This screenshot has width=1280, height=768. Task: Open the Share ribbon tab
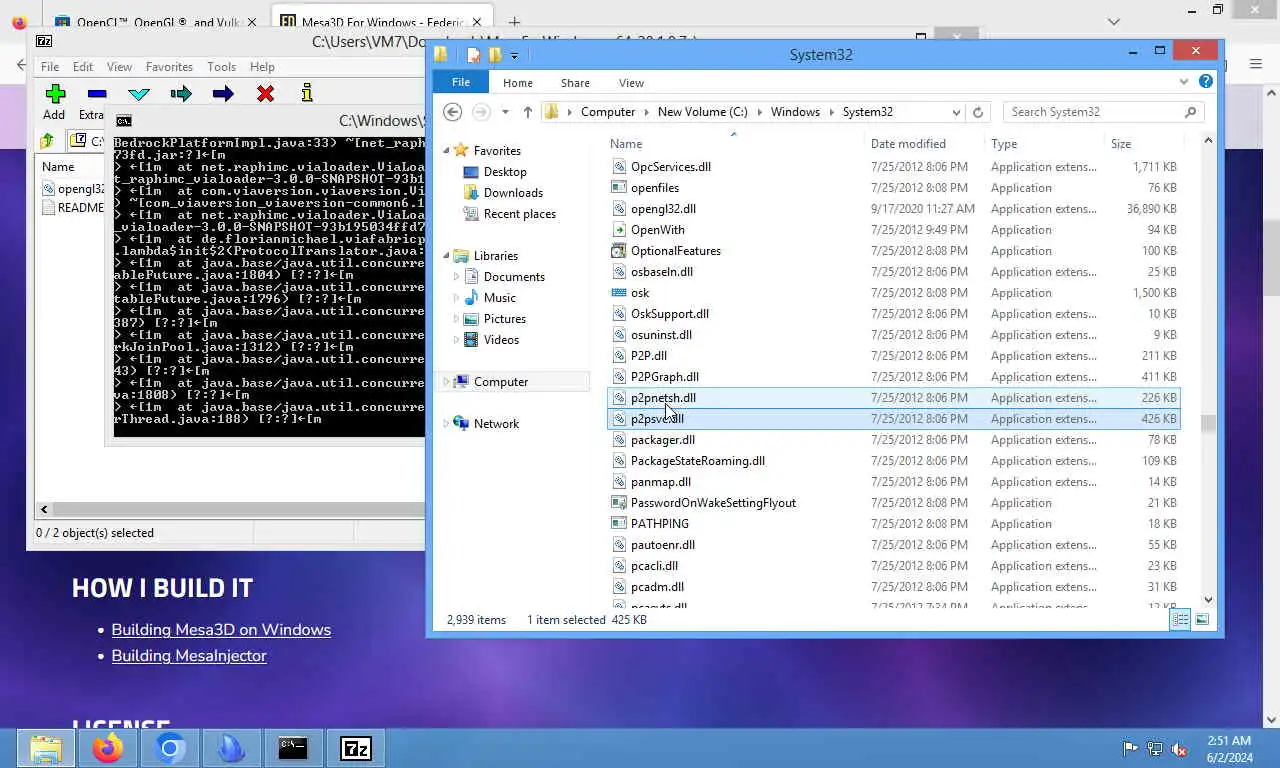pos(575,83)
